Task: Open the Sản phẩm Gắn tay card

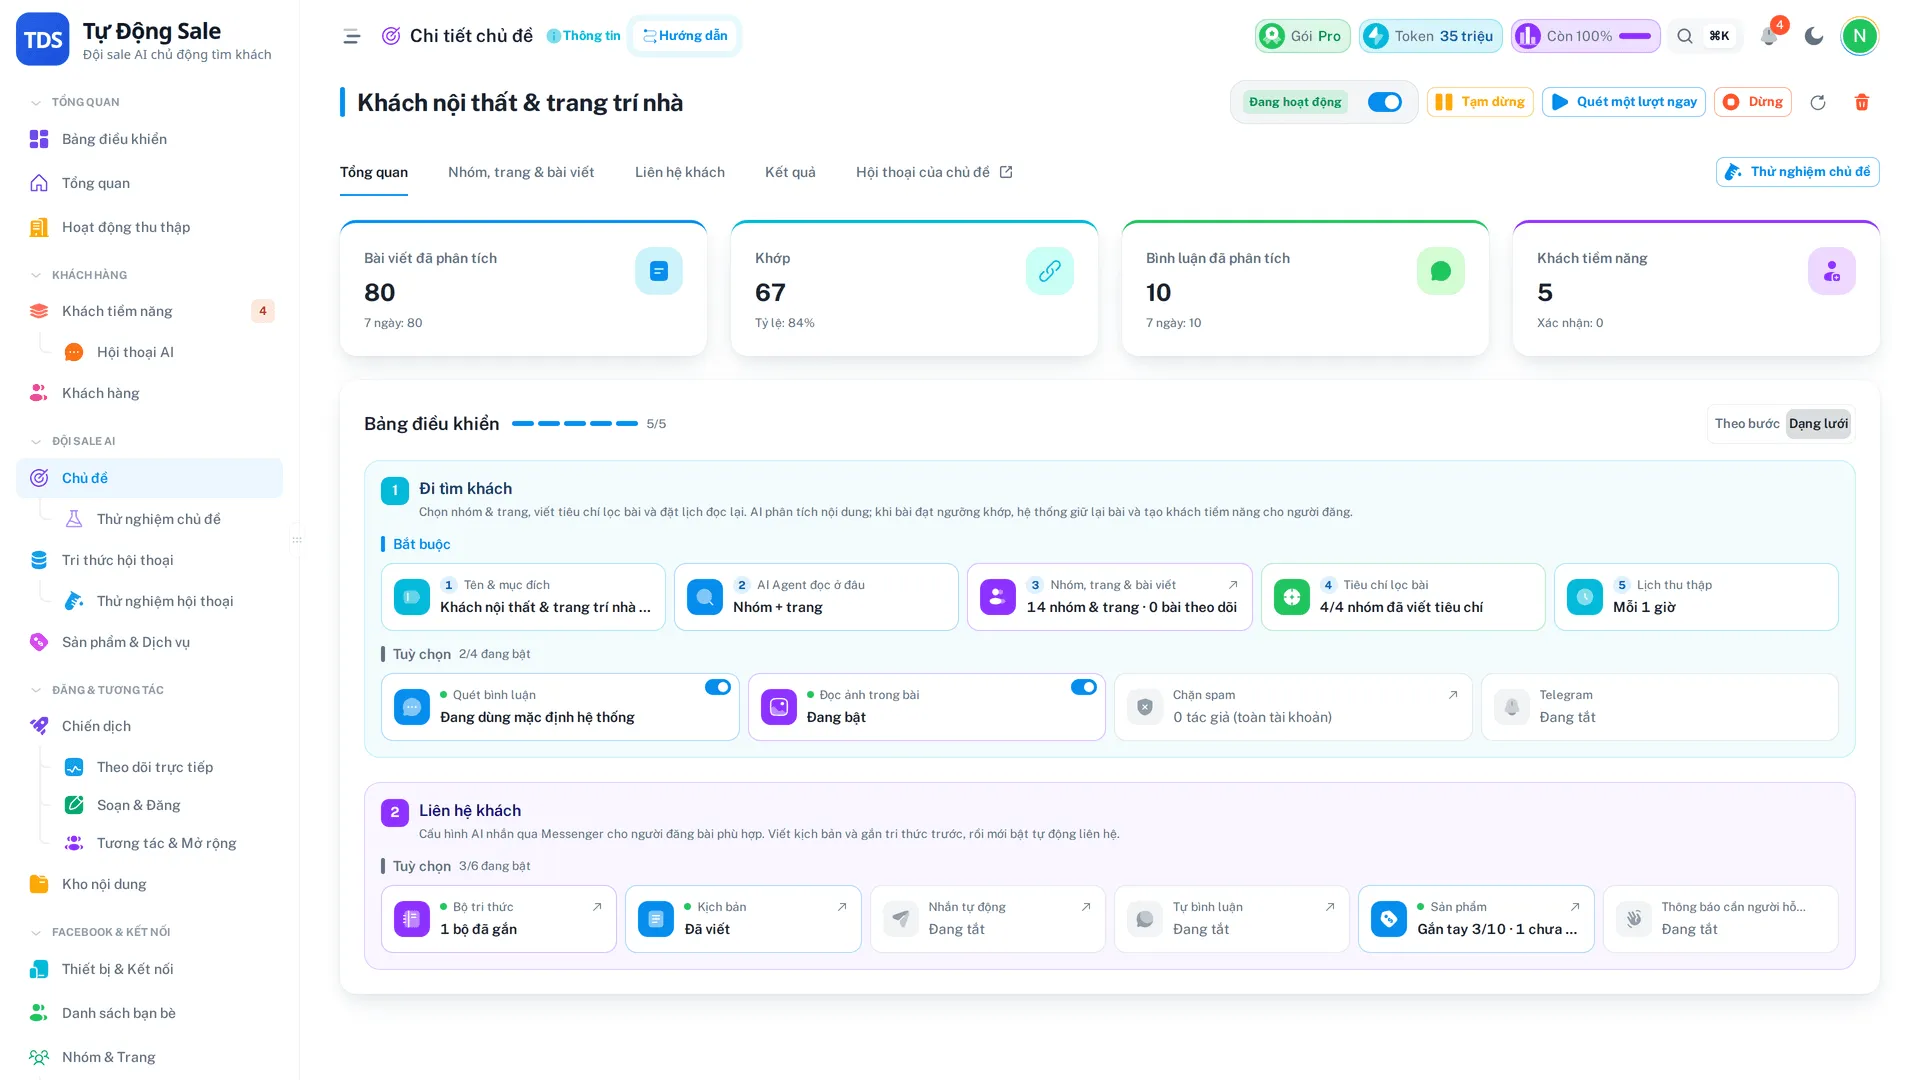Action: point(1476,919)
